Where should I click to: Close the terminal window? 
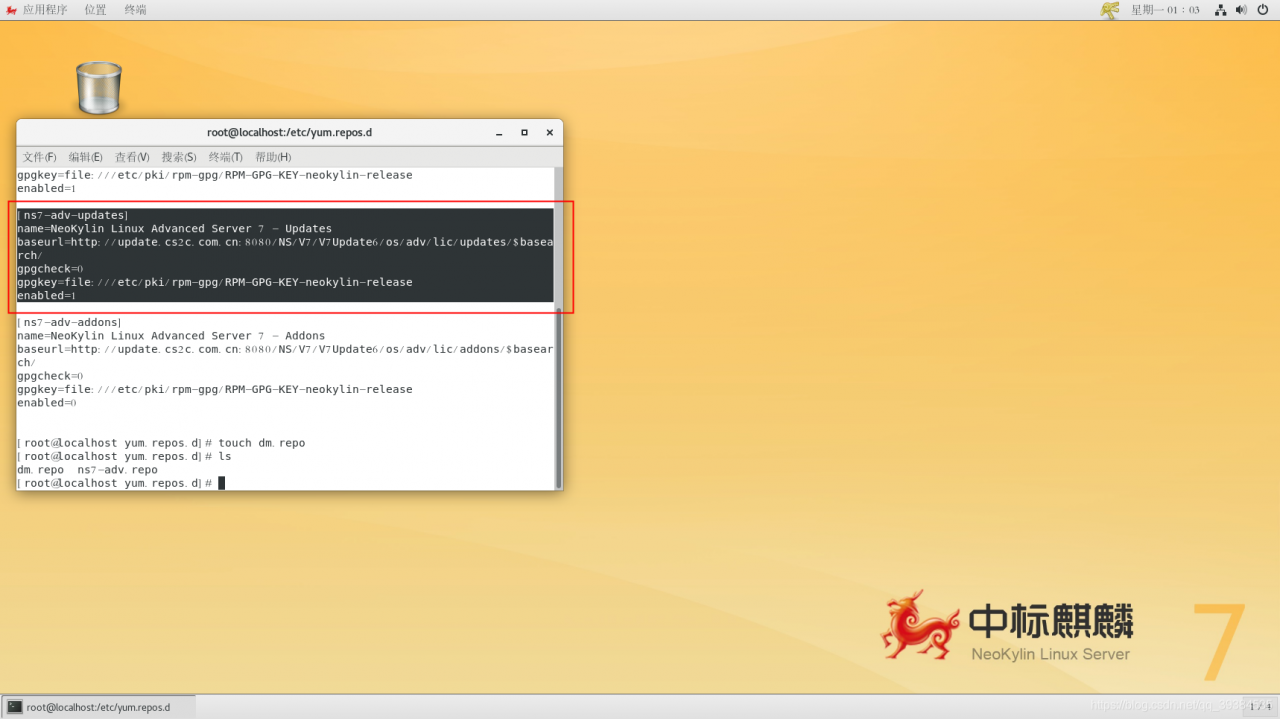click(x=549, y=132)
